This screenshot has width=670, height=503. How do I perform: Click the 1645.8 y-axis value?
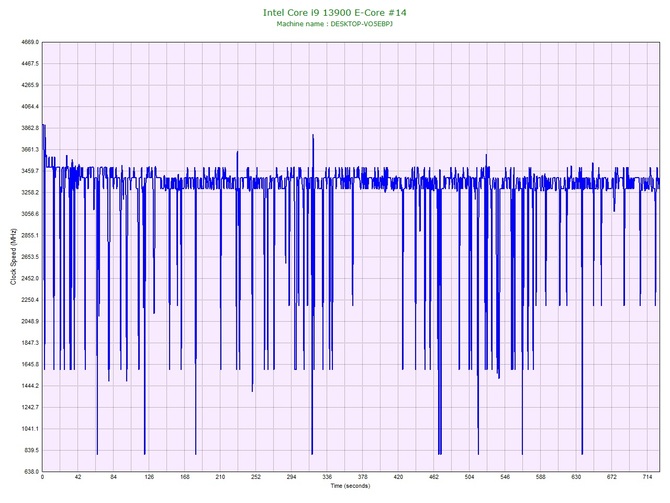point(30,365)
